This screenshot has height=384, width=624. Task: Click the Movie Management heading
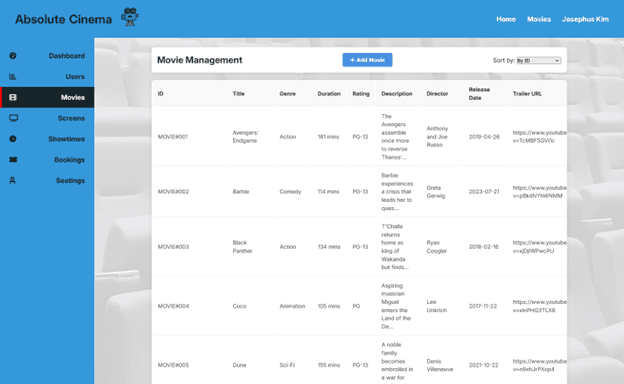pyautogui.click(x=199, y=60)
